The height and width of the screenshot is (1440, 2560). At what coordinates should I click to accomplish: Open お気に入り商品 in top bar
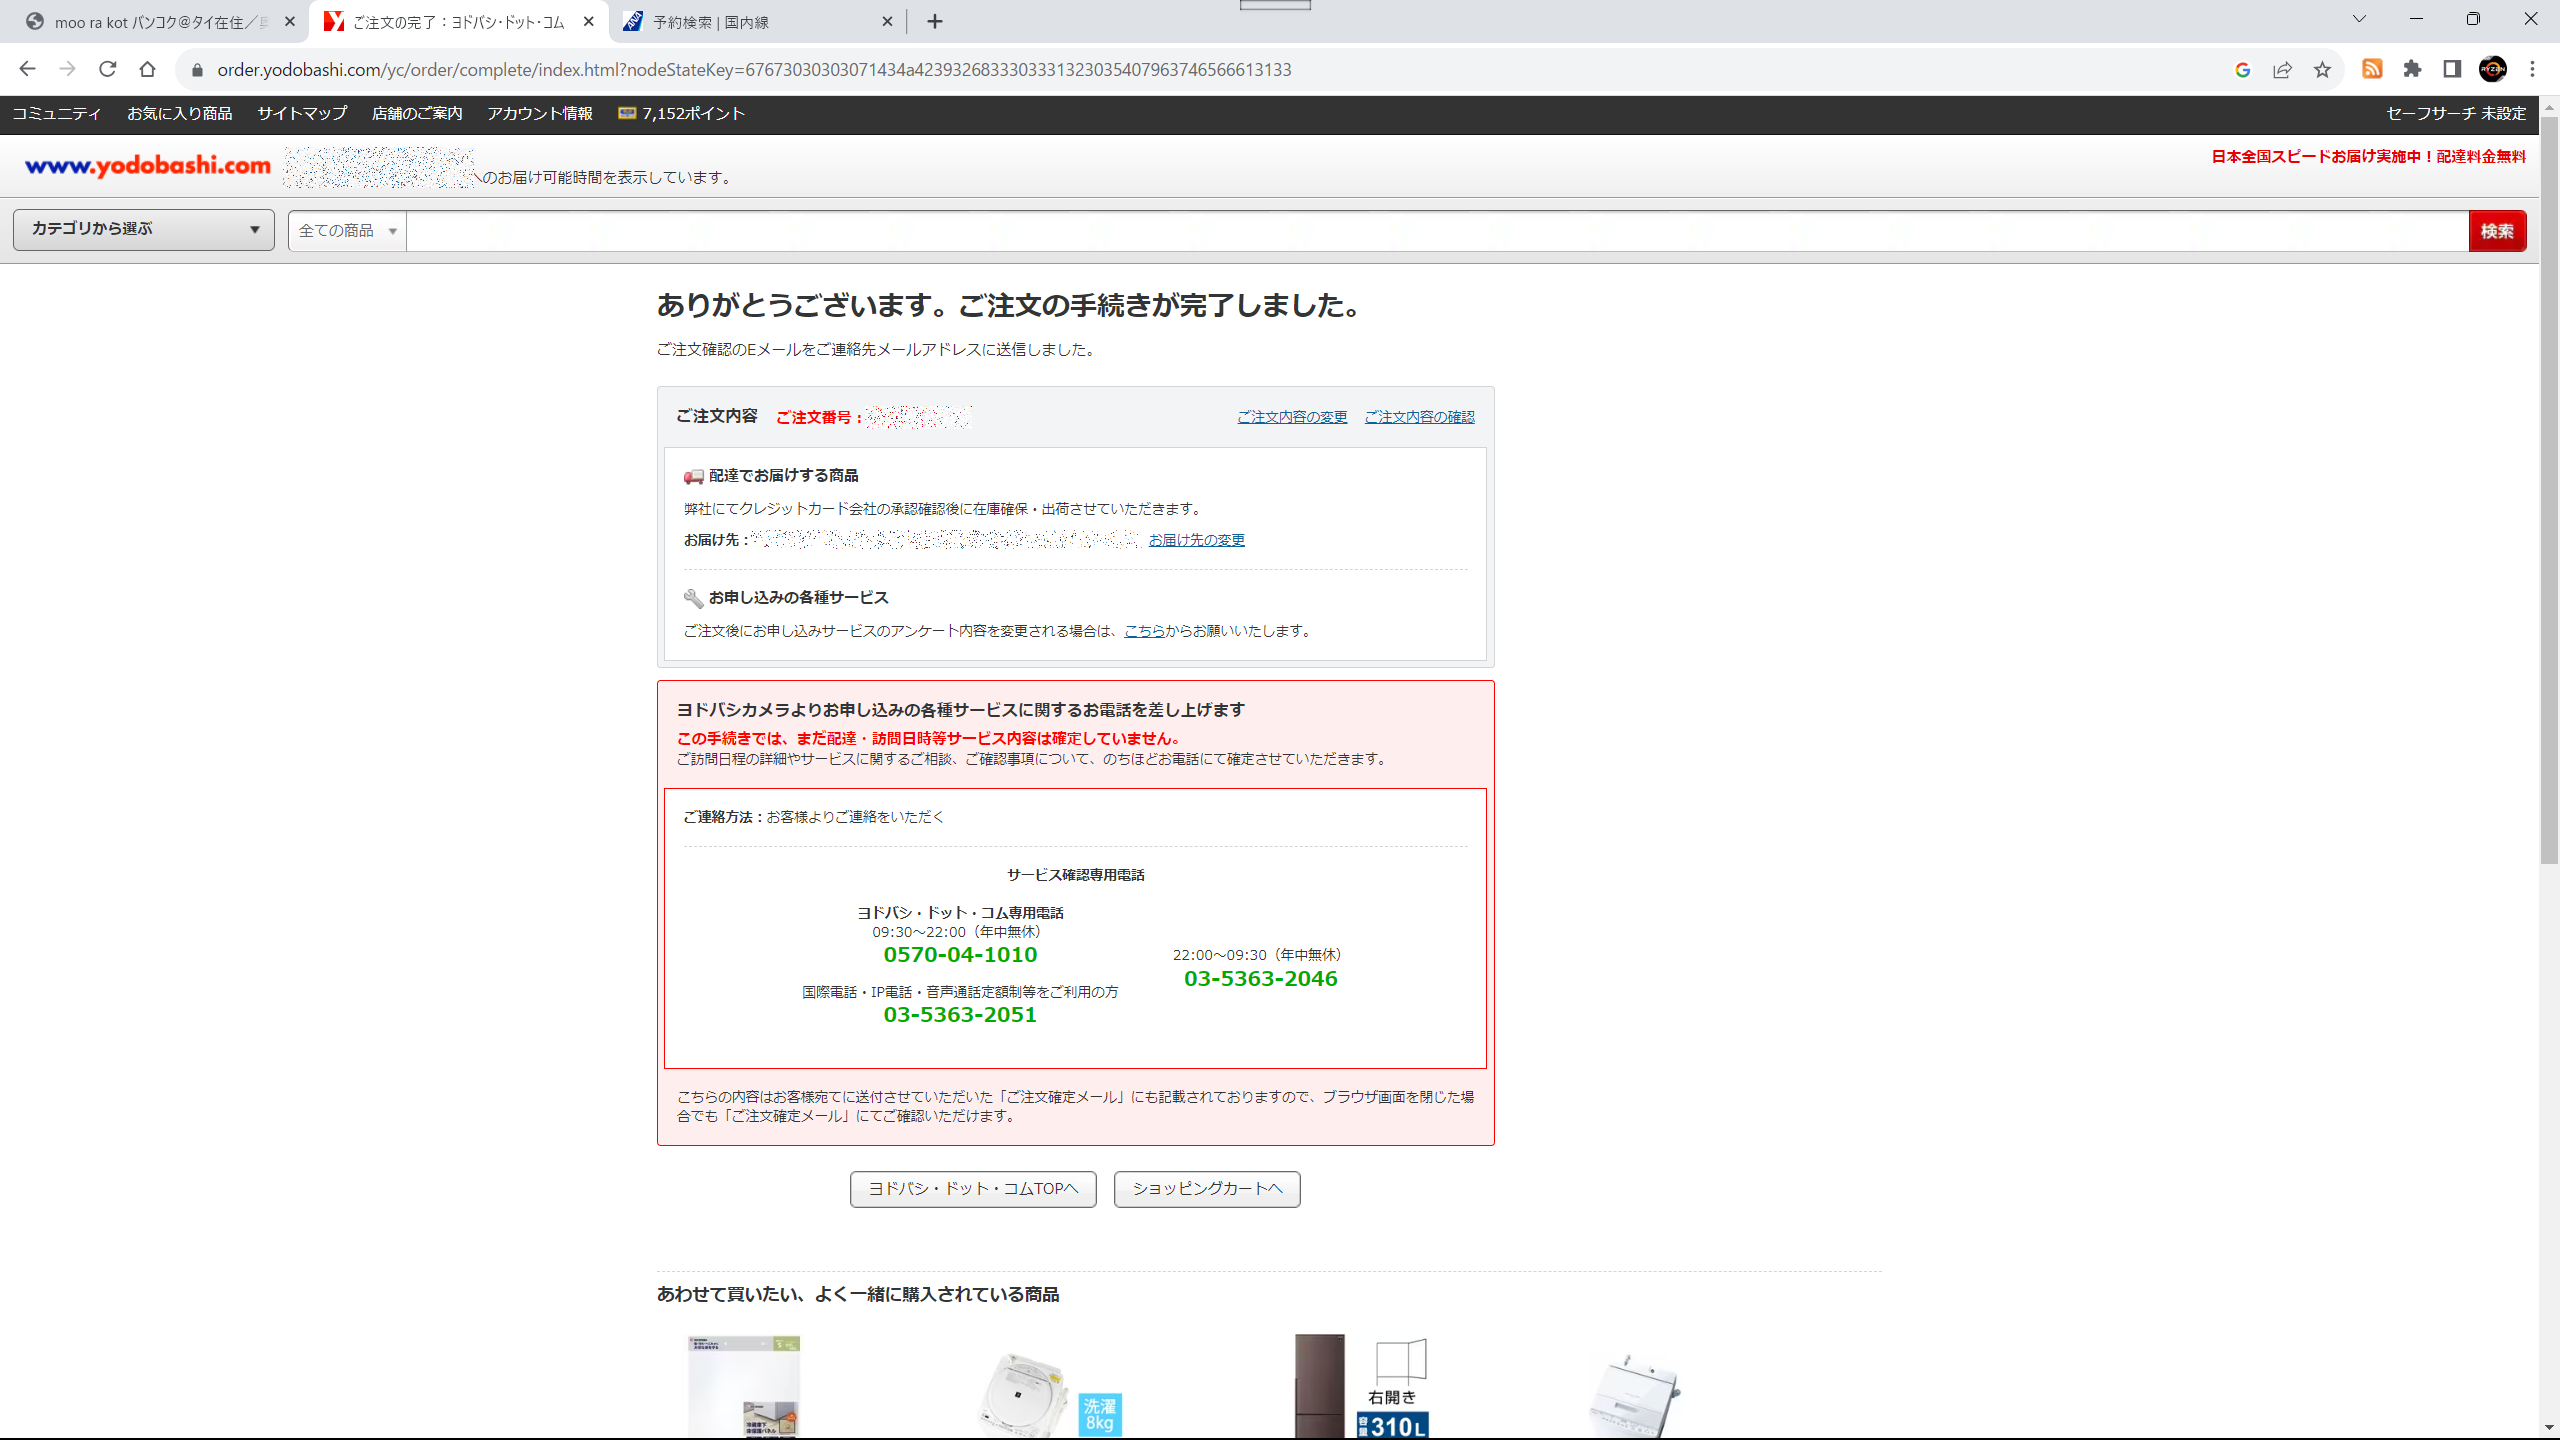click(x=179, y=113)
